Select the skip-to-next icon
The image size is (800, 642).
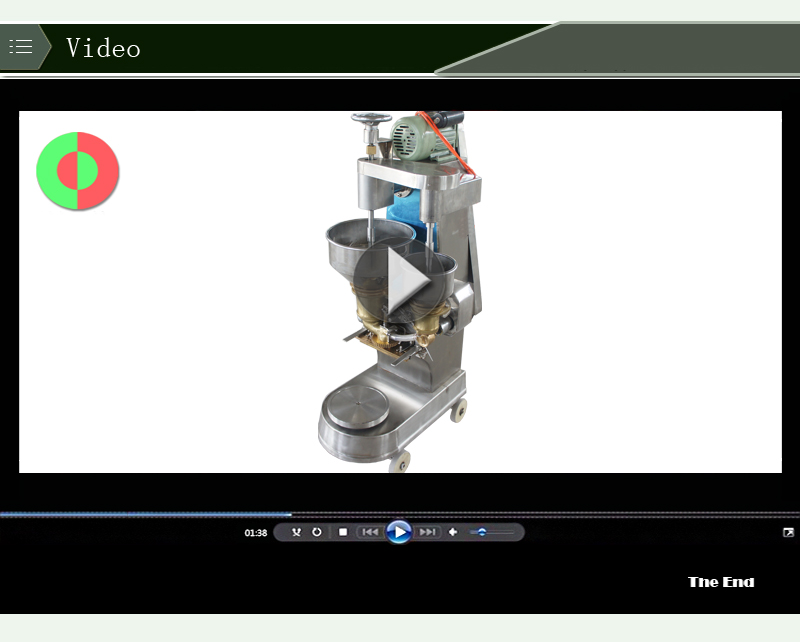tap(427, 533)
